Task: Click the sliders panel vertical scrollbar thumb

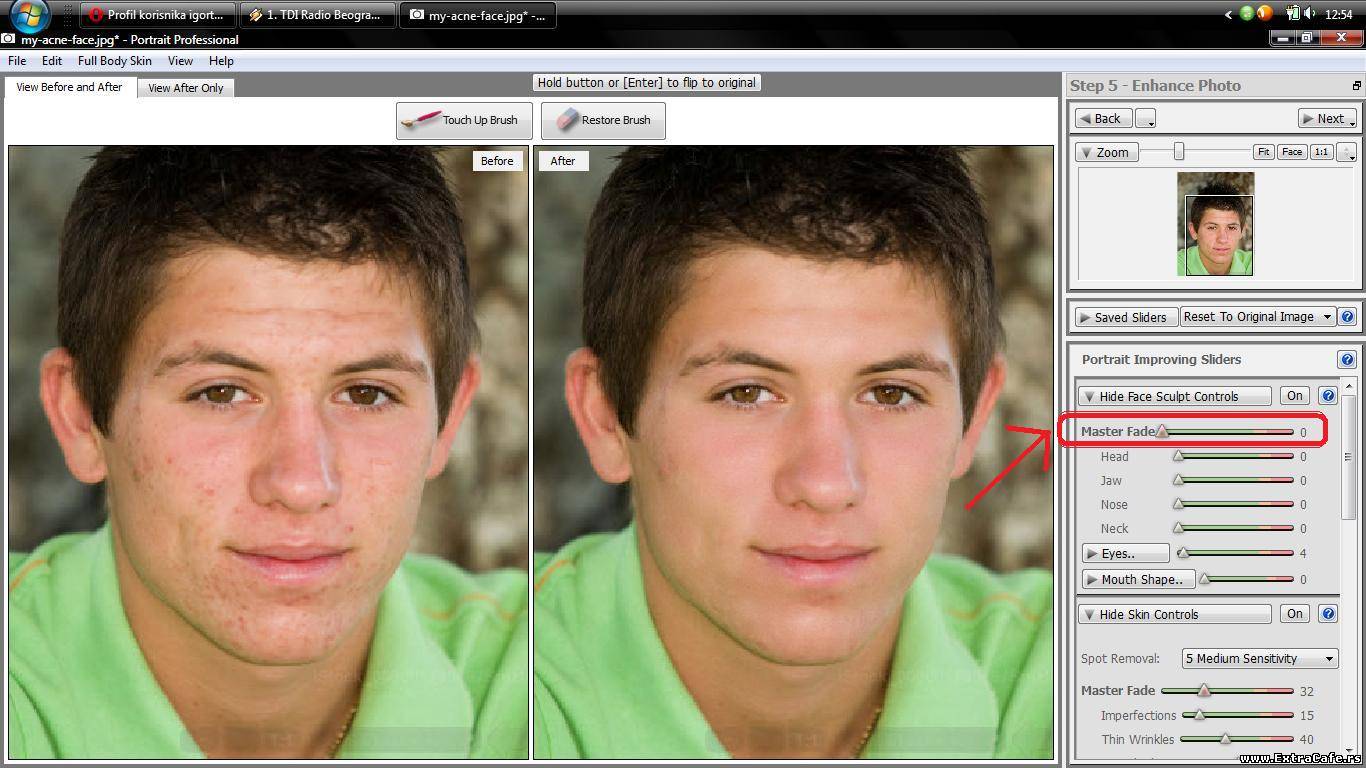Action: pos(1349,457)
